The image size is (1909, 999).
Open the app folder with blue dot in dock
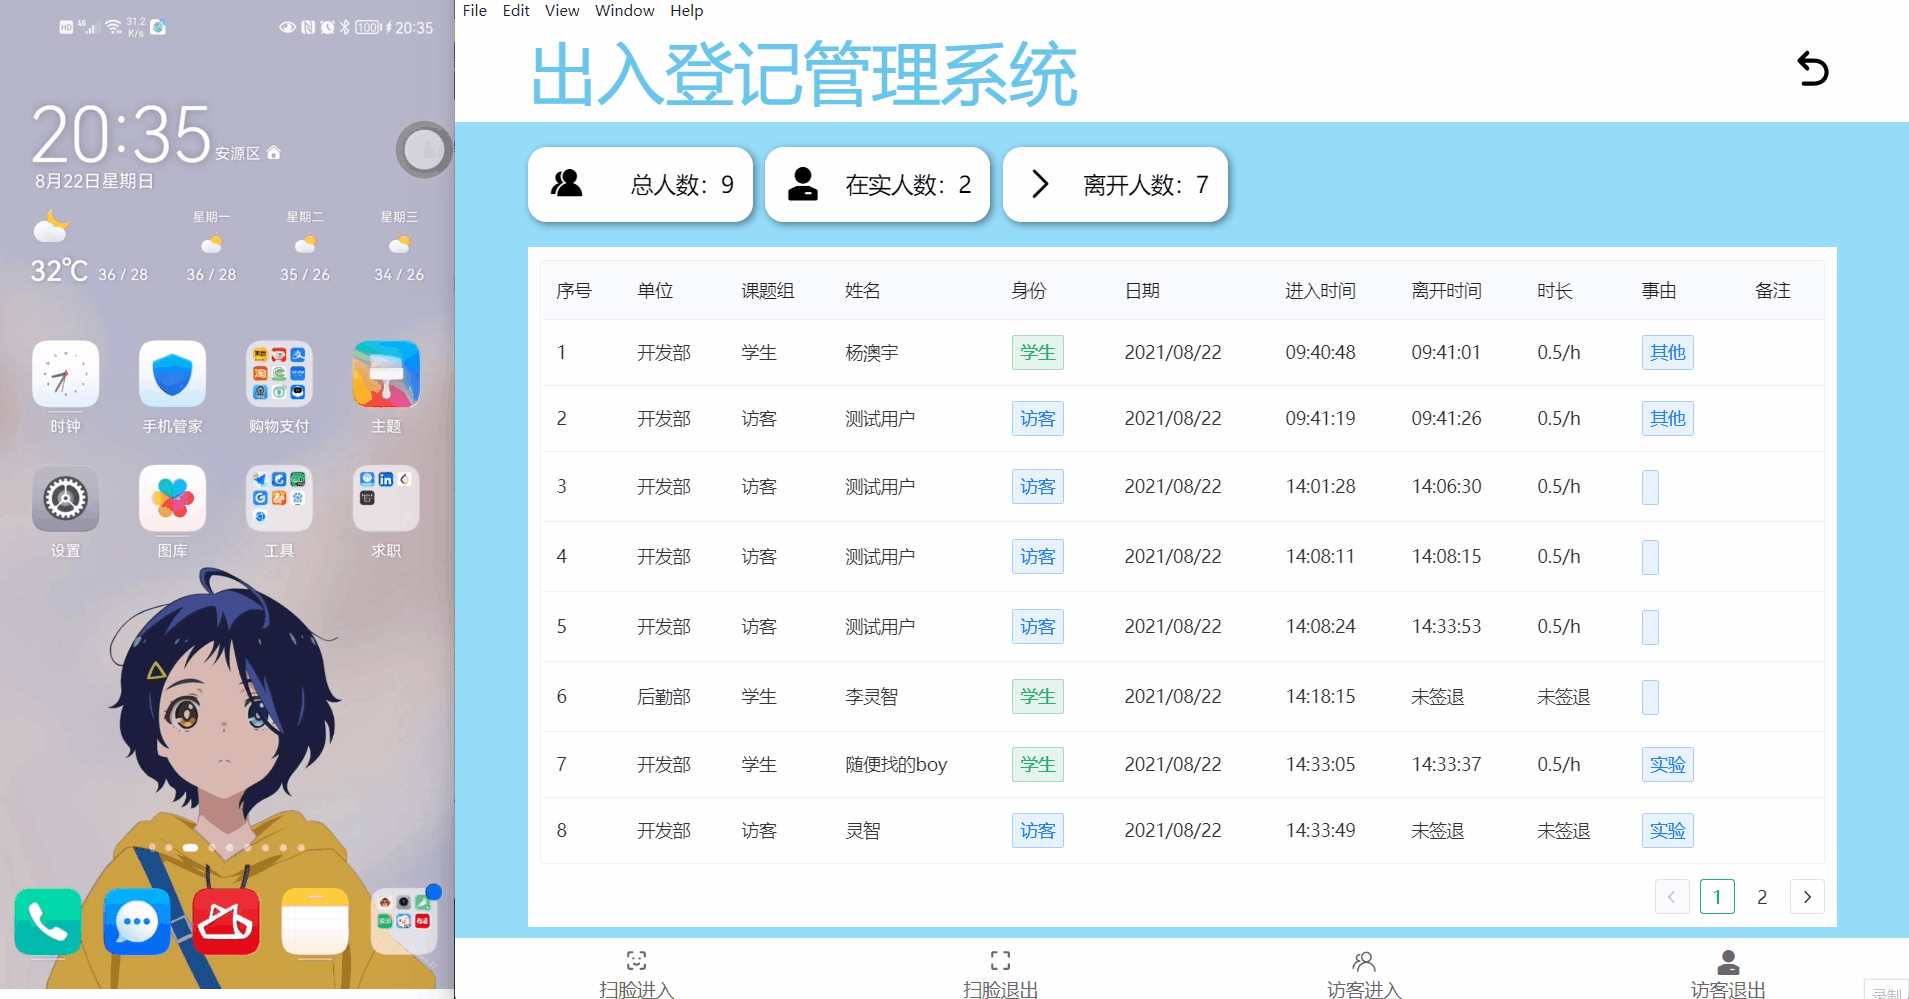pyautogui.click(x=404, y=921)
